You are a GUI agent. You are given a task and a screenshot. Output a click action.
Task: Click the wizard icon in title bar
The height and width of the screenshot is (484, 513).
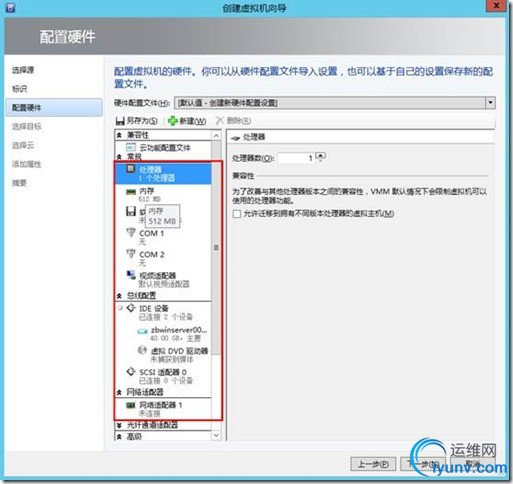[11, 7]
